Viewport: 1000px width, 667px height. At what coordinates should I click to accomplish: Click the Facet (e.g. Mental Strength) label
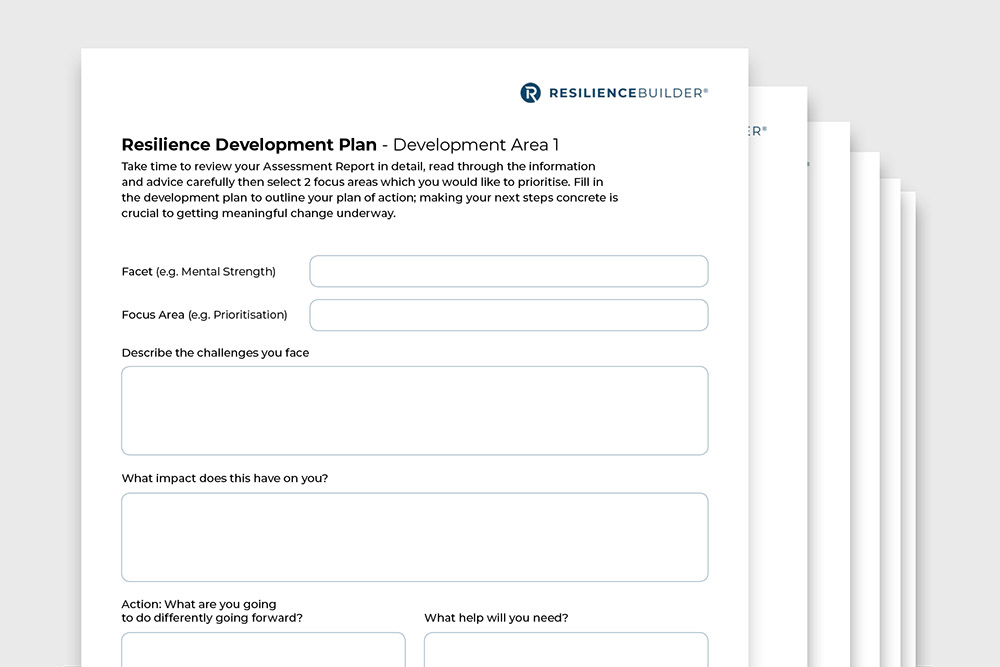(x=198, y=271)
